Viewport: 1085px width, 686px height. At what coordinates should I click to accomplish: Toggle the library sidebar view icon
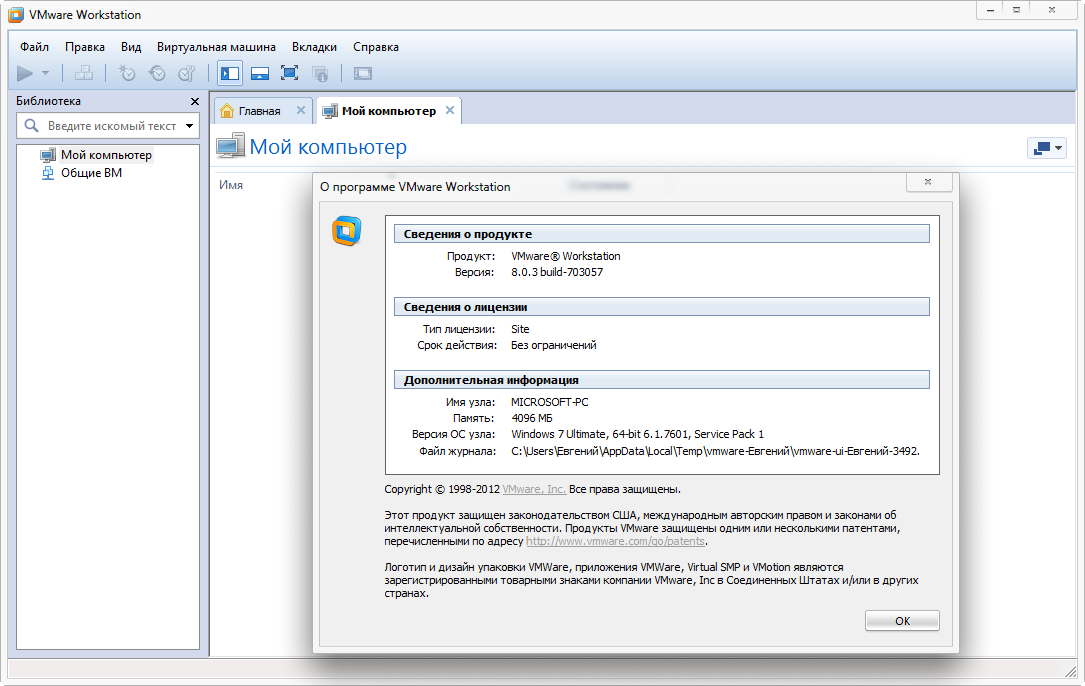tap(230, 73)
